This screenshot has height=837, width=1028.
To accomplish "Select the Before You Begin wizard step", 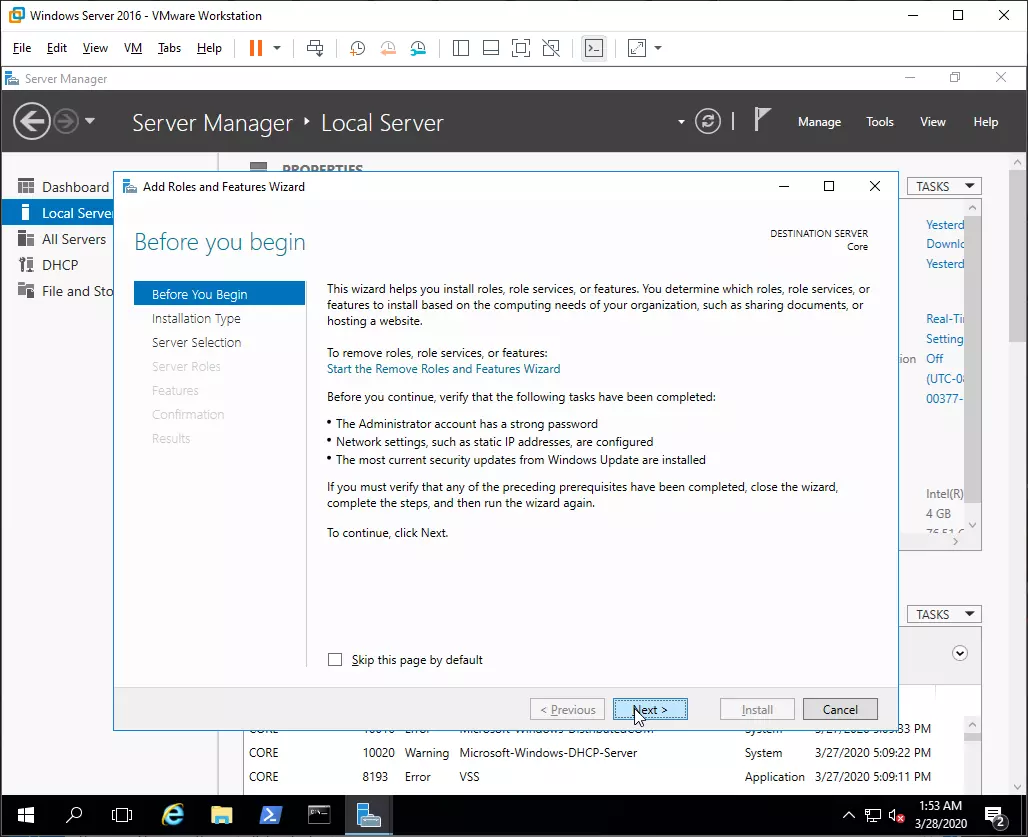I will 220,294.
